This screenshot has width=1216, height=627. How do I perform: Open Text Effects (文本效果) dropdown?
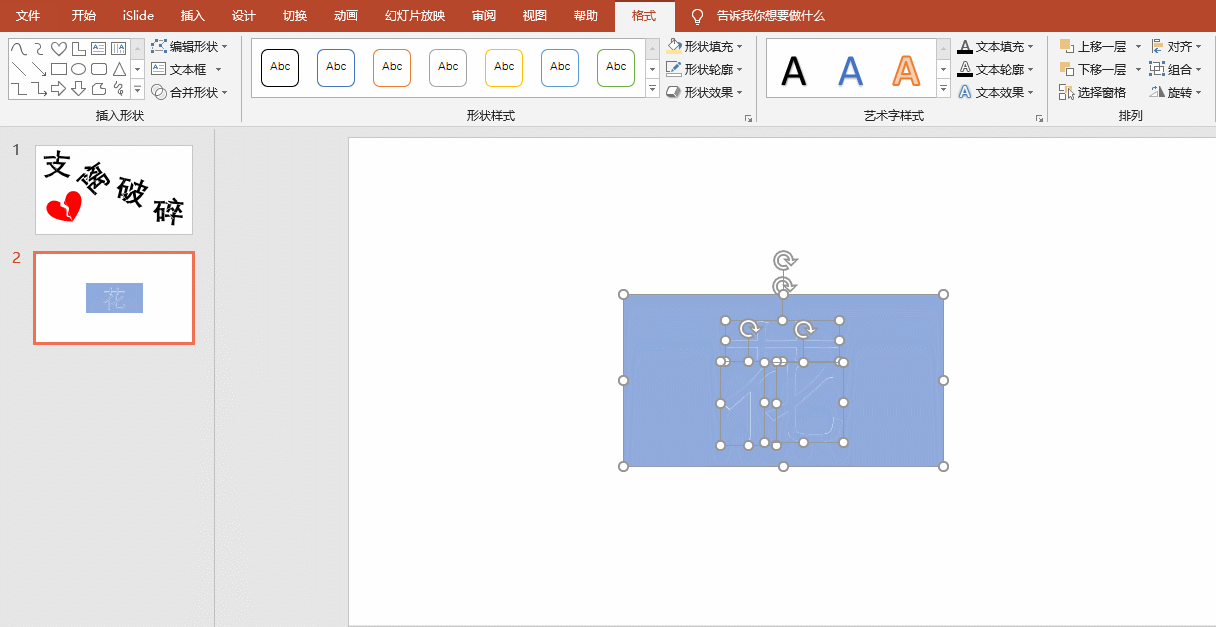tap(995, 92)
